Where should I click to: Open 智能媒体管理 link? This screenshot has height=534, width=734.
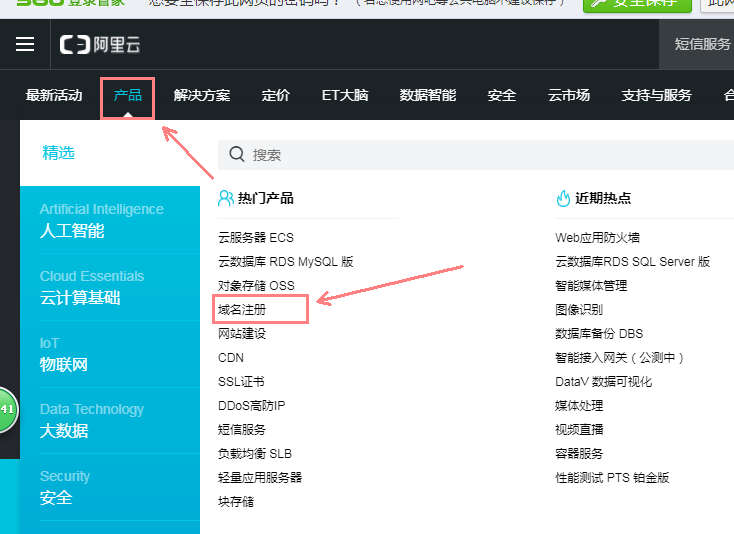(591, 285)
